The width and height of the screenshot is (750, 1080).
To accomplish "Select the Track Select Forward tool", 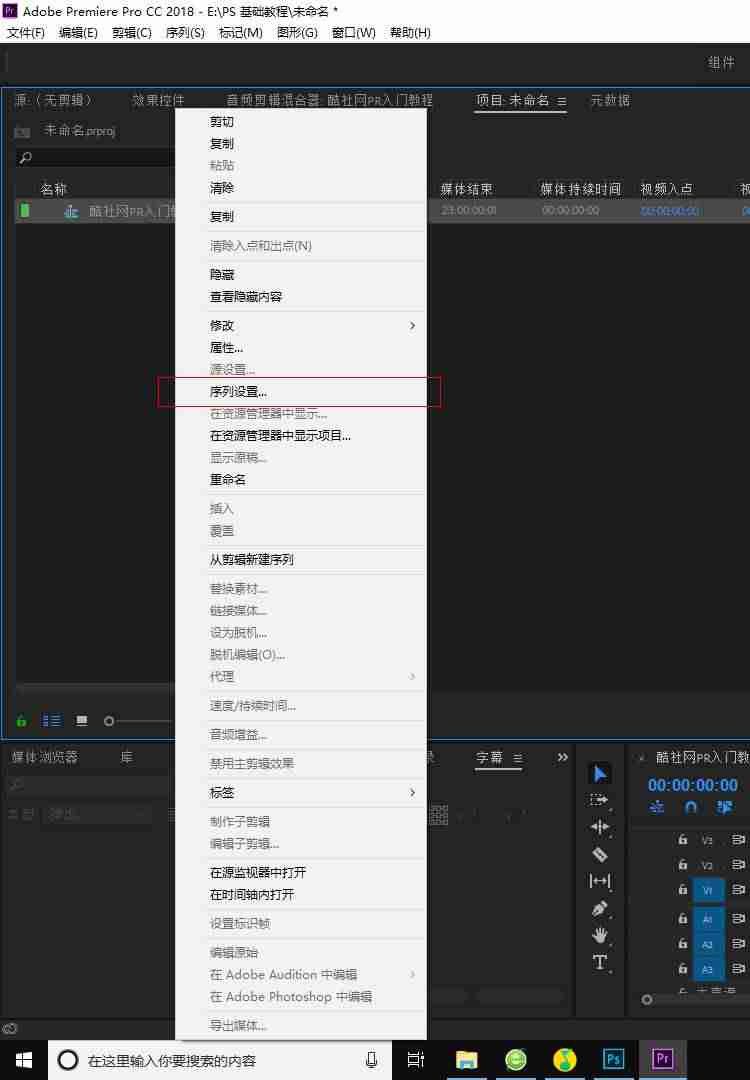I will (599, 800).
